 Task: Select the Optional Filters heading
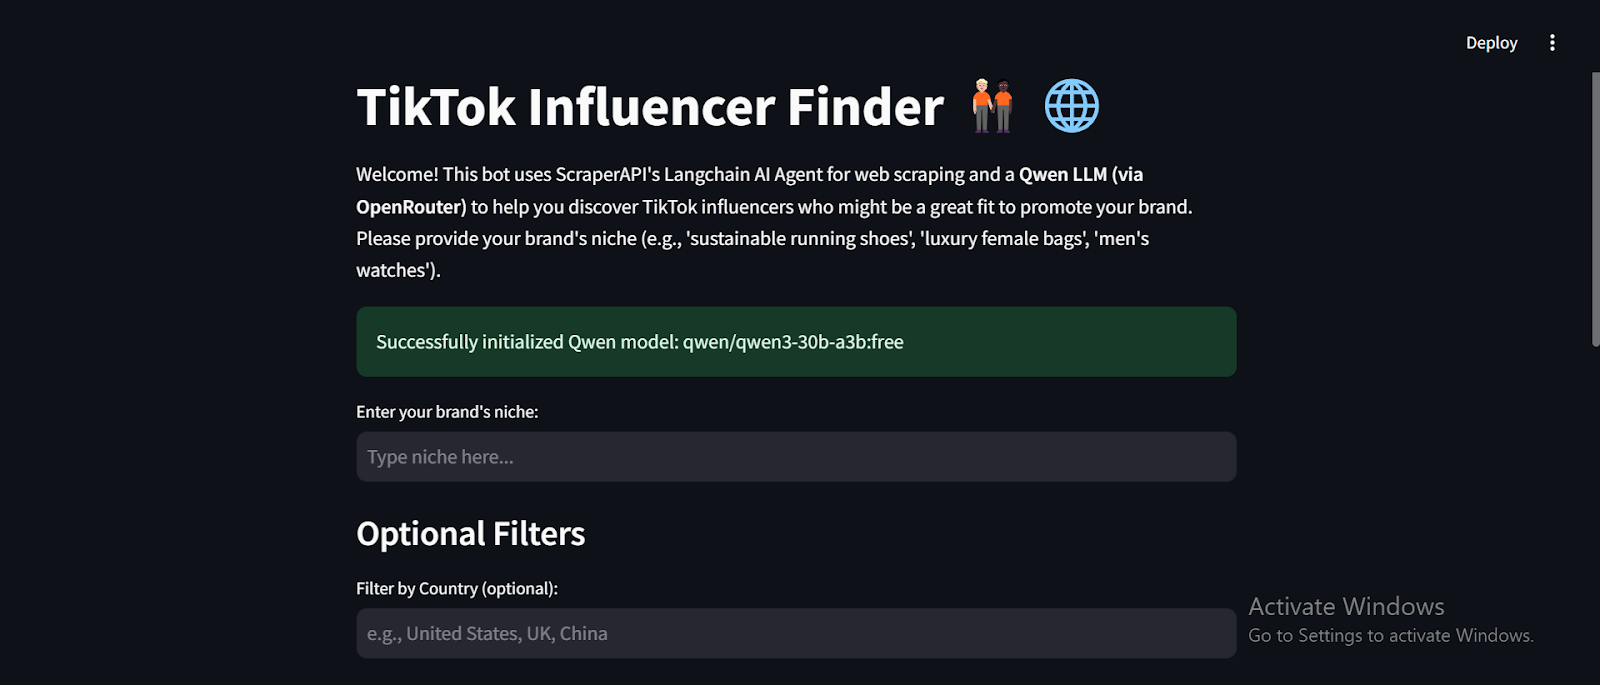click(471, 534)
